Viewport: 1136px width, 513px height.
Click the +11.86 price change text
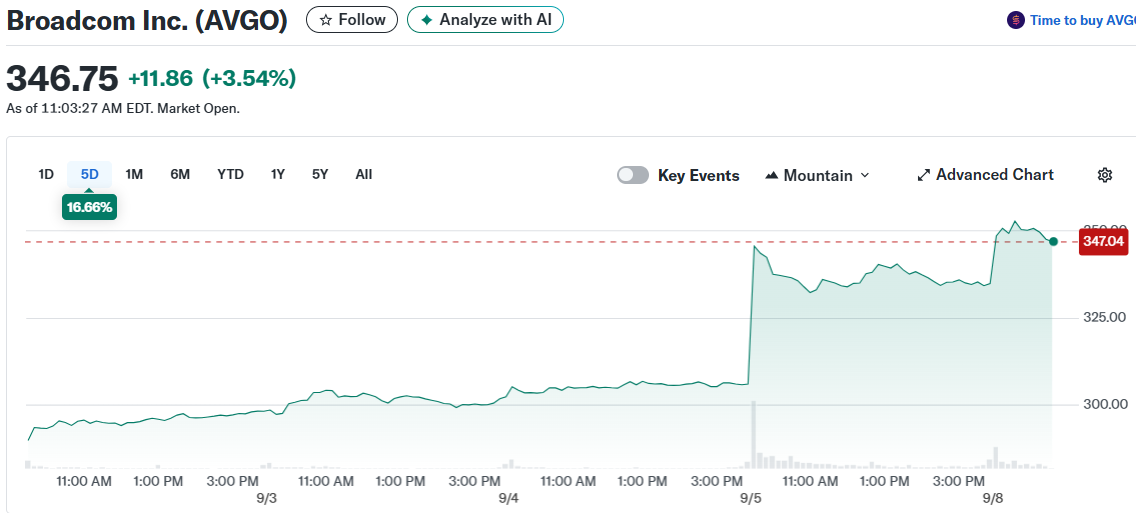click(x=161, y=78)
